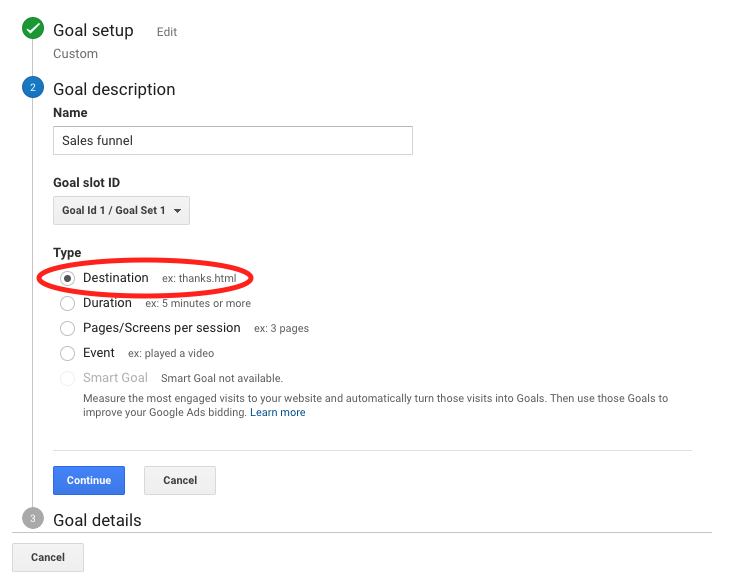Click the disabled Smart Goal radio button

[x=68, y=378]
